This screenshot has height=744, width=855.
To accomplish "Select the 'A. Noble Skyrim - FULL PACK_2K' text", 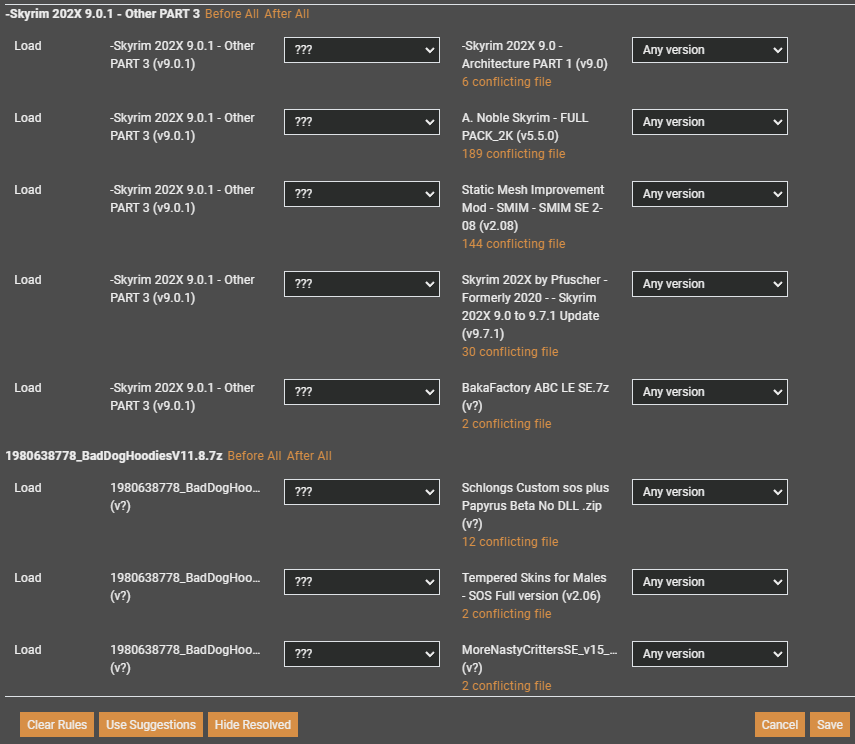I will click(525, 127).
